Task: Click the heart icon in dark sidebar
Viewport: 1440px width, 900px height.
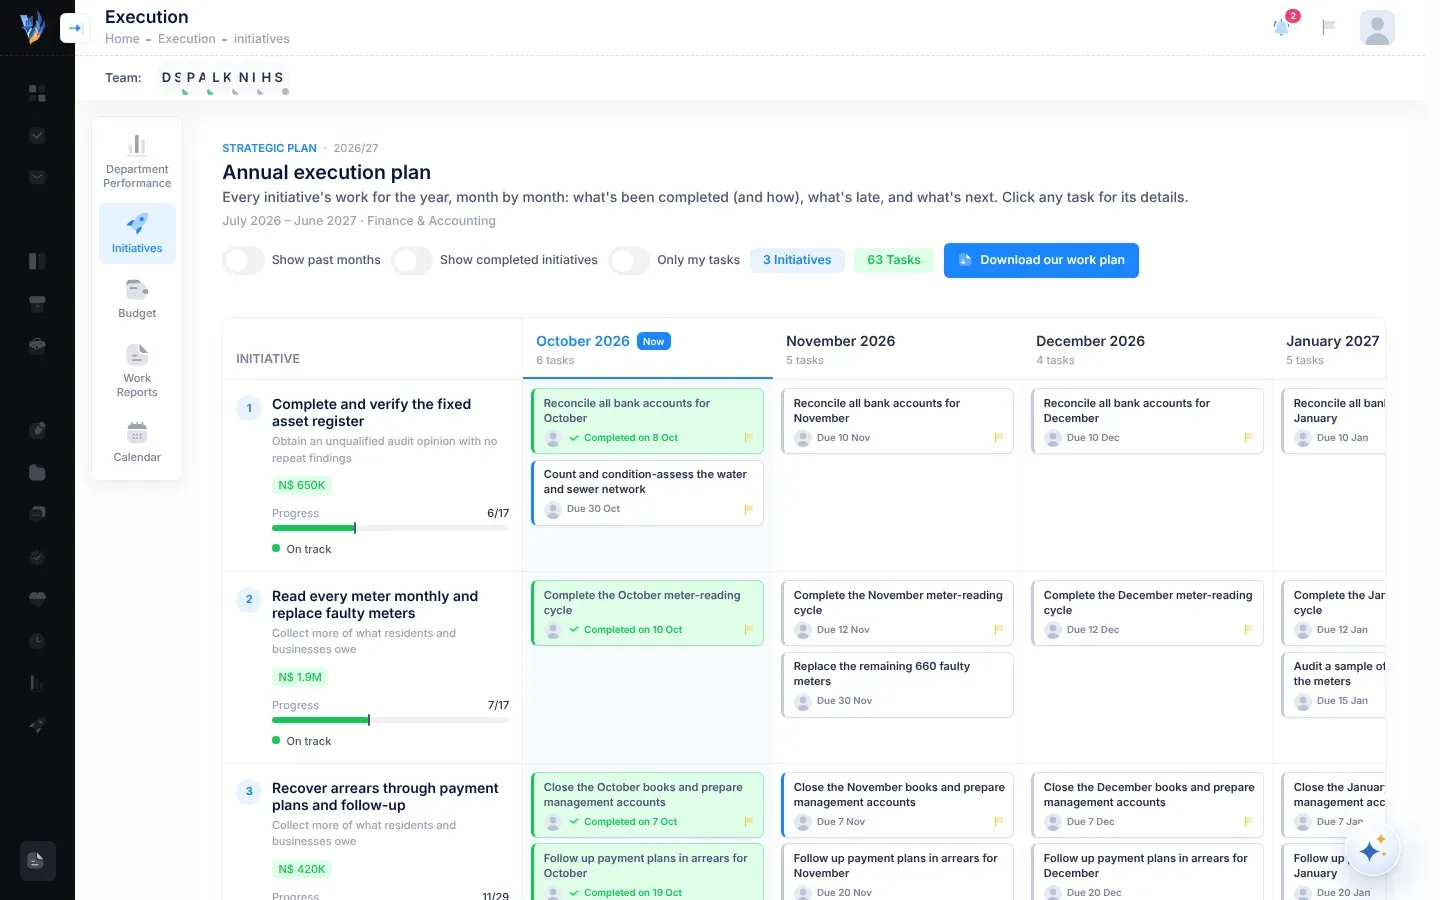Action: point(37,598)
